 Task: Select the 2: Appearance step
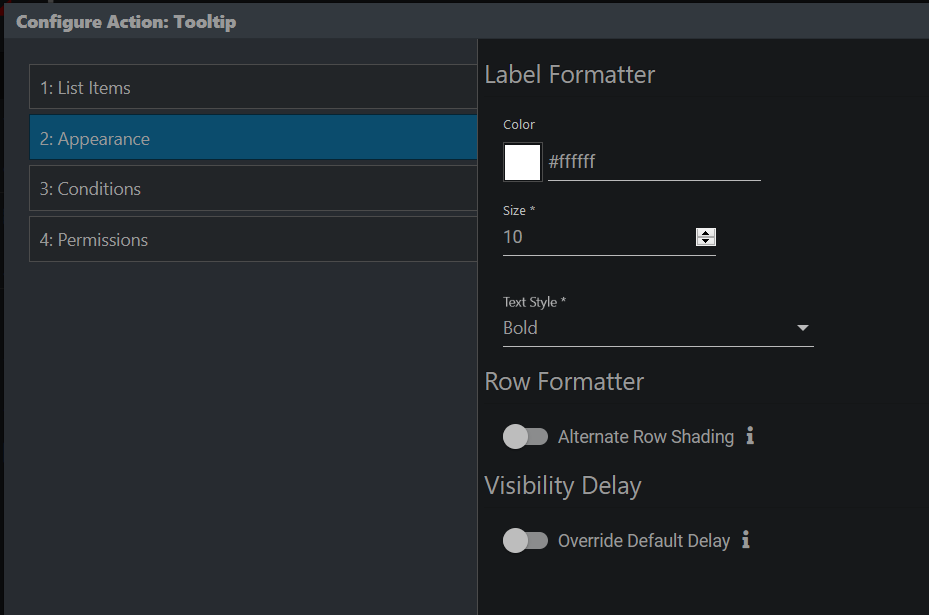[253, 138]
